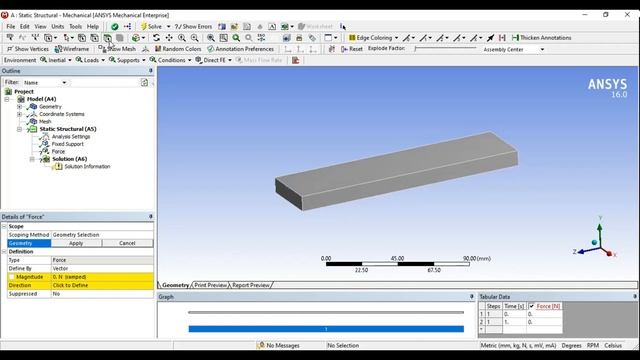
Task: Open the Units menu
Action: click(x=58, y=27)
